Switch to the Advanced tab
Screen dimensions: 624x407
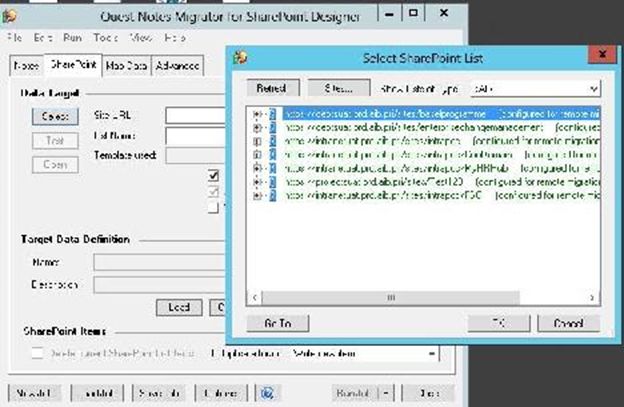click(x=177, y=65)
